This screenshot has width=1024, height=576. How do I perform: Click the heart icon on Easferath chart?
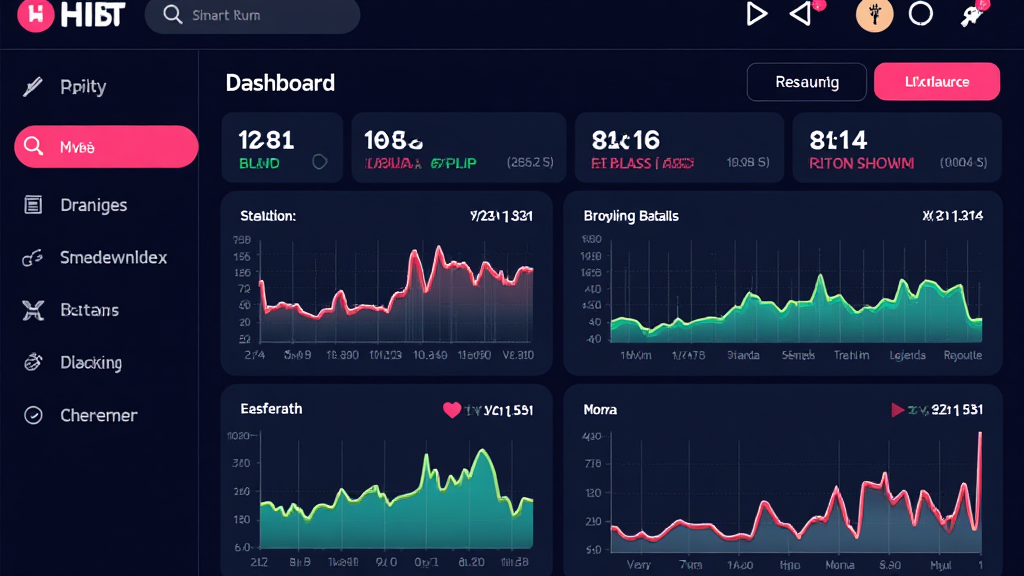(x=451, y=410)
